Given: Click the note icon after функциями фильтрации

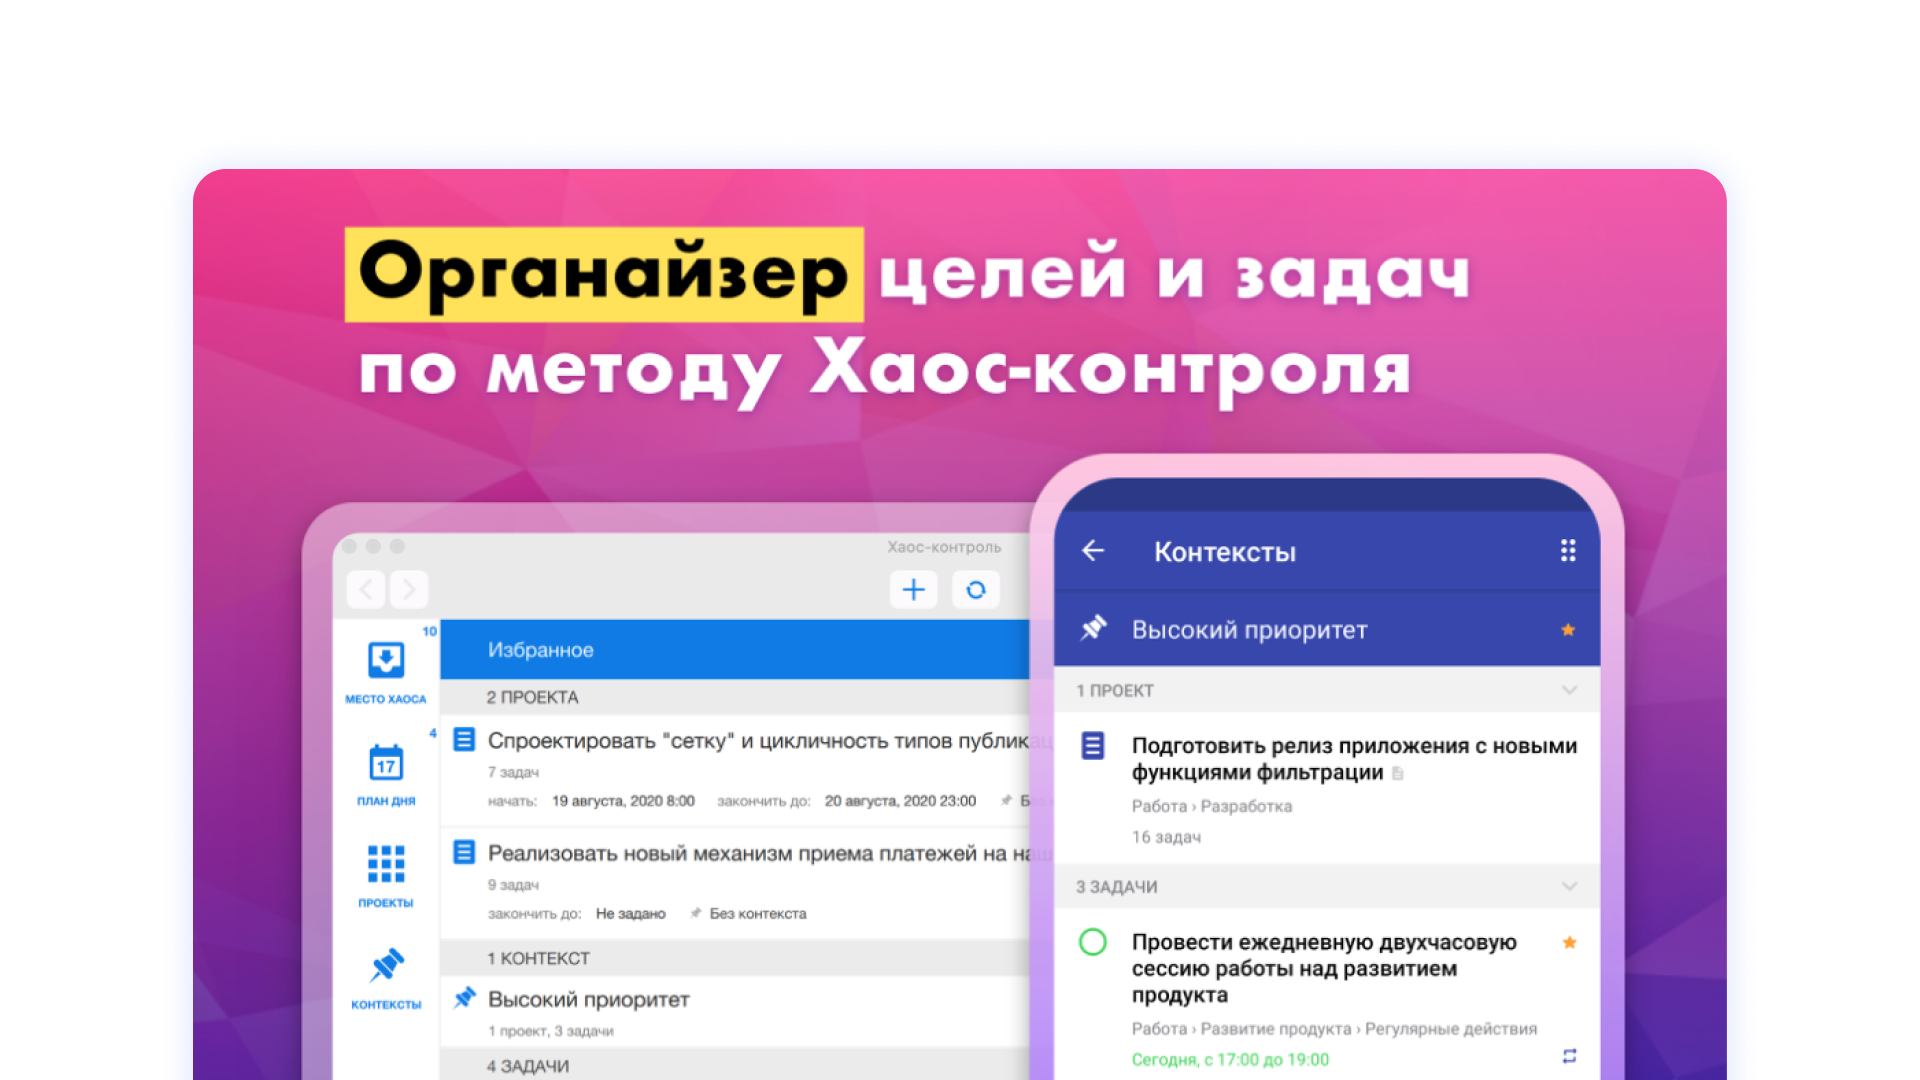Looking at the screenshot, I should (x=1398, y=773).
